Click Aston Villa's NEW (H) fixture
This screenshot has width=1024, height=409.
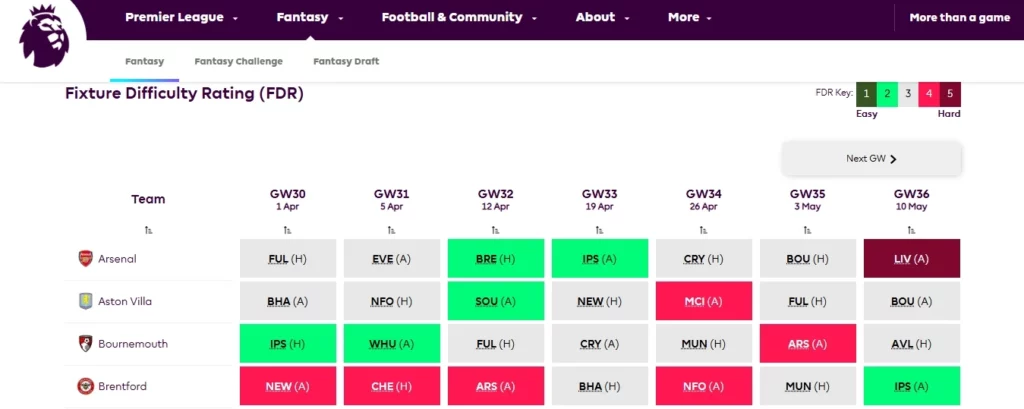(600, 301)
